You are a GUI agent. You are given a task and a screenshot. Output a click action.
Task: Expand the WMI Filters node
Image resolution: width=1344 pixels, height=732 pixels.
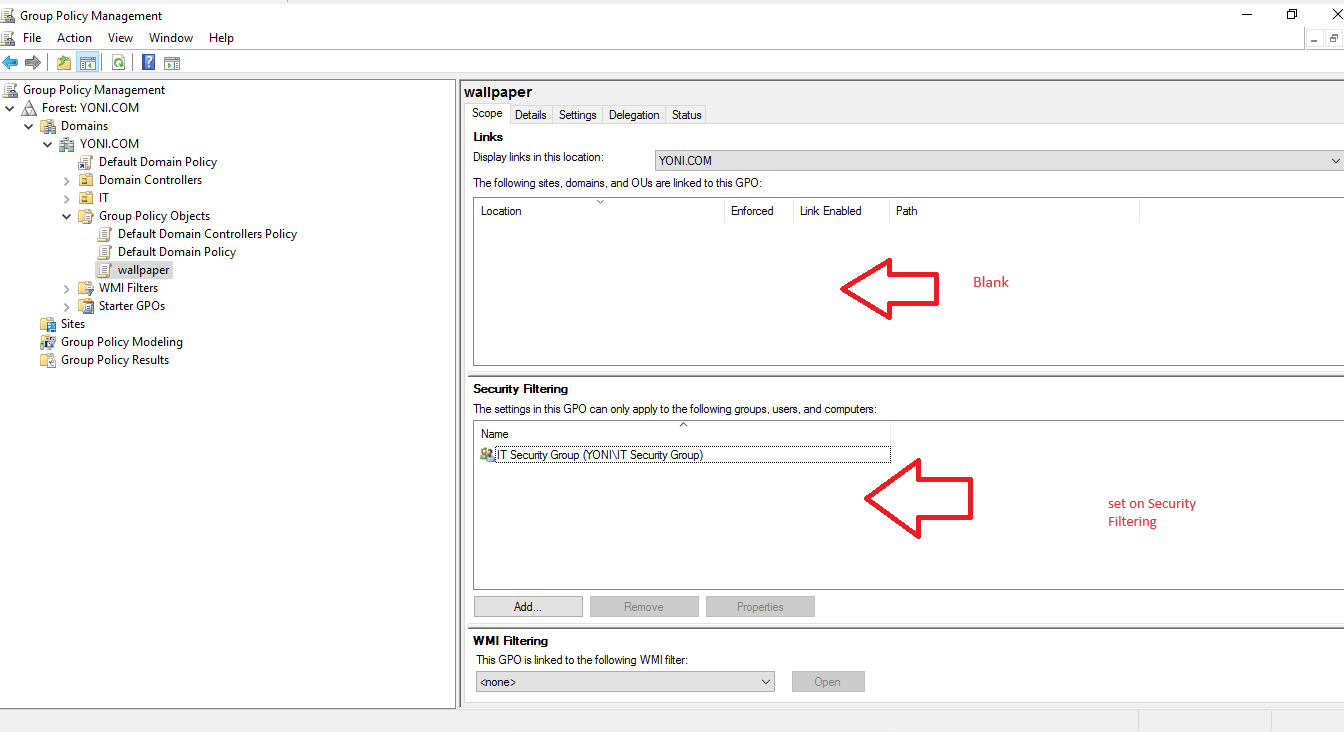[67, 288]
